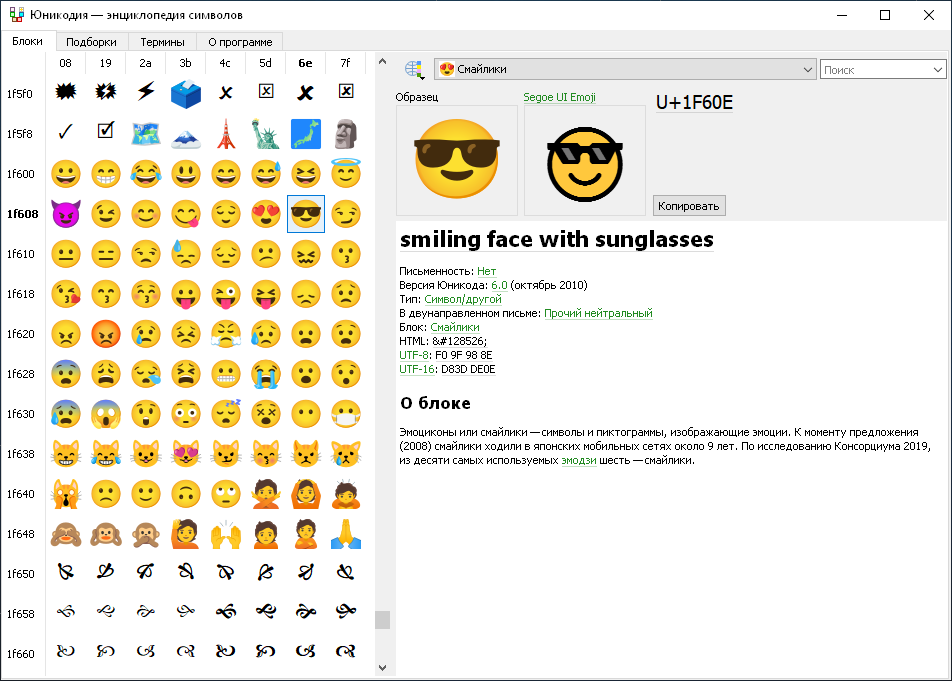
Task: Click the Segoe UI Emoji glyph preview
Action: (585, 160)
